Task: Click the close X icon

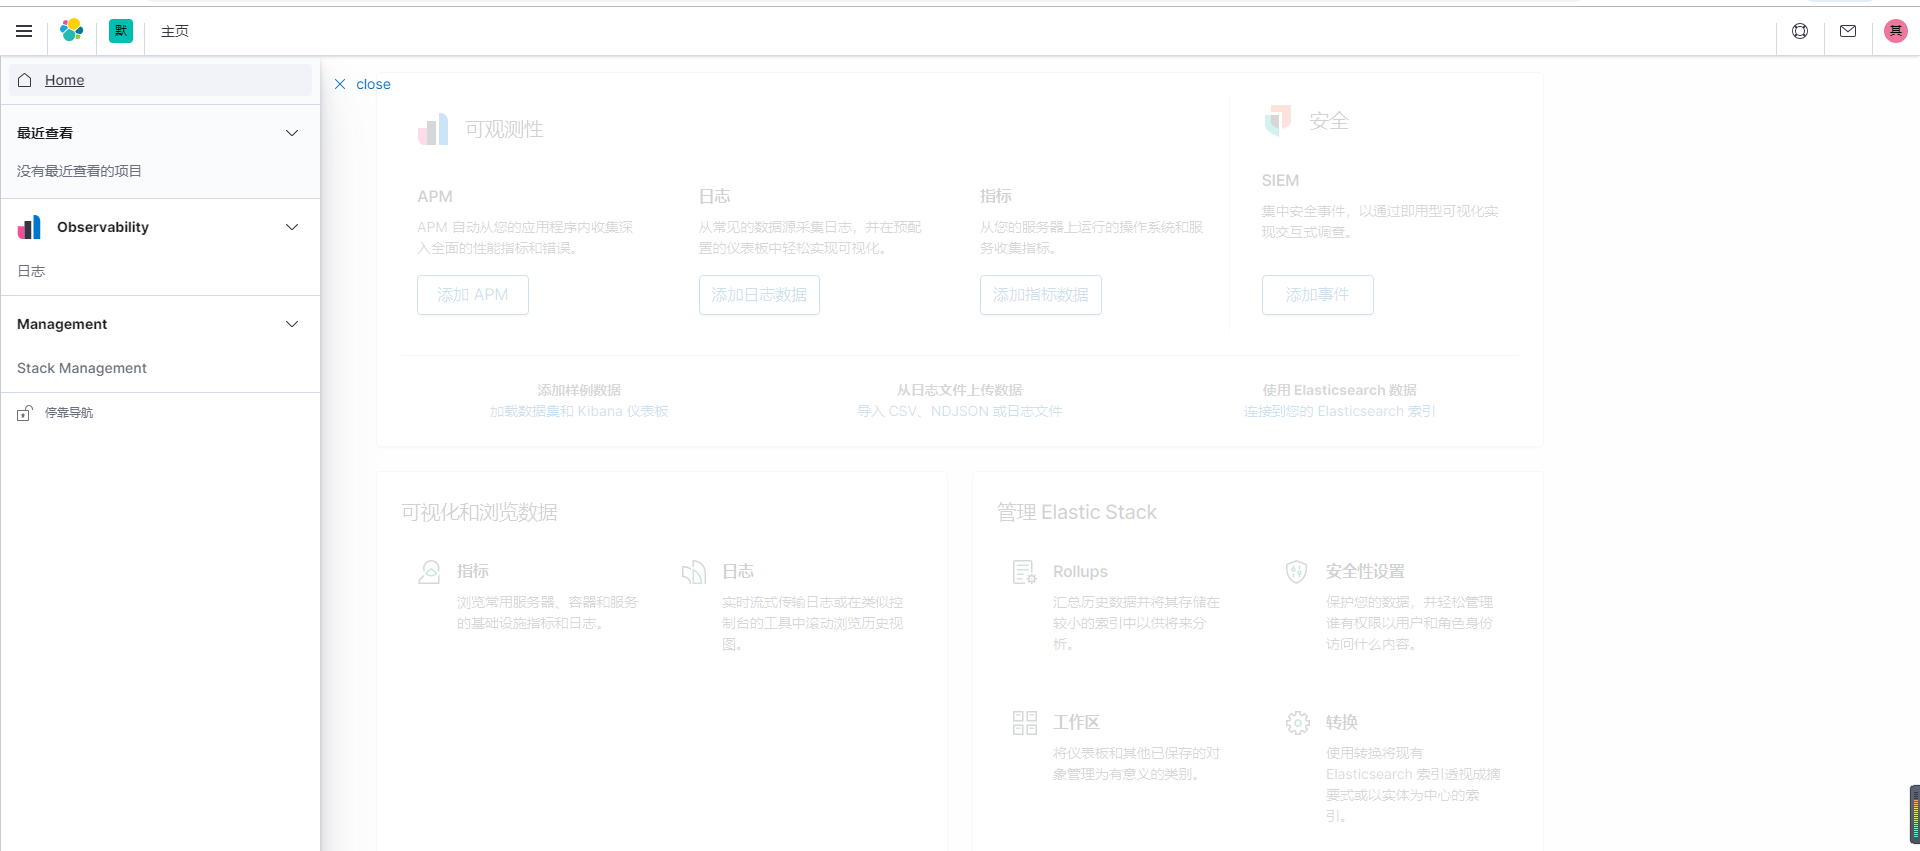Action: [x=340, y=84]
